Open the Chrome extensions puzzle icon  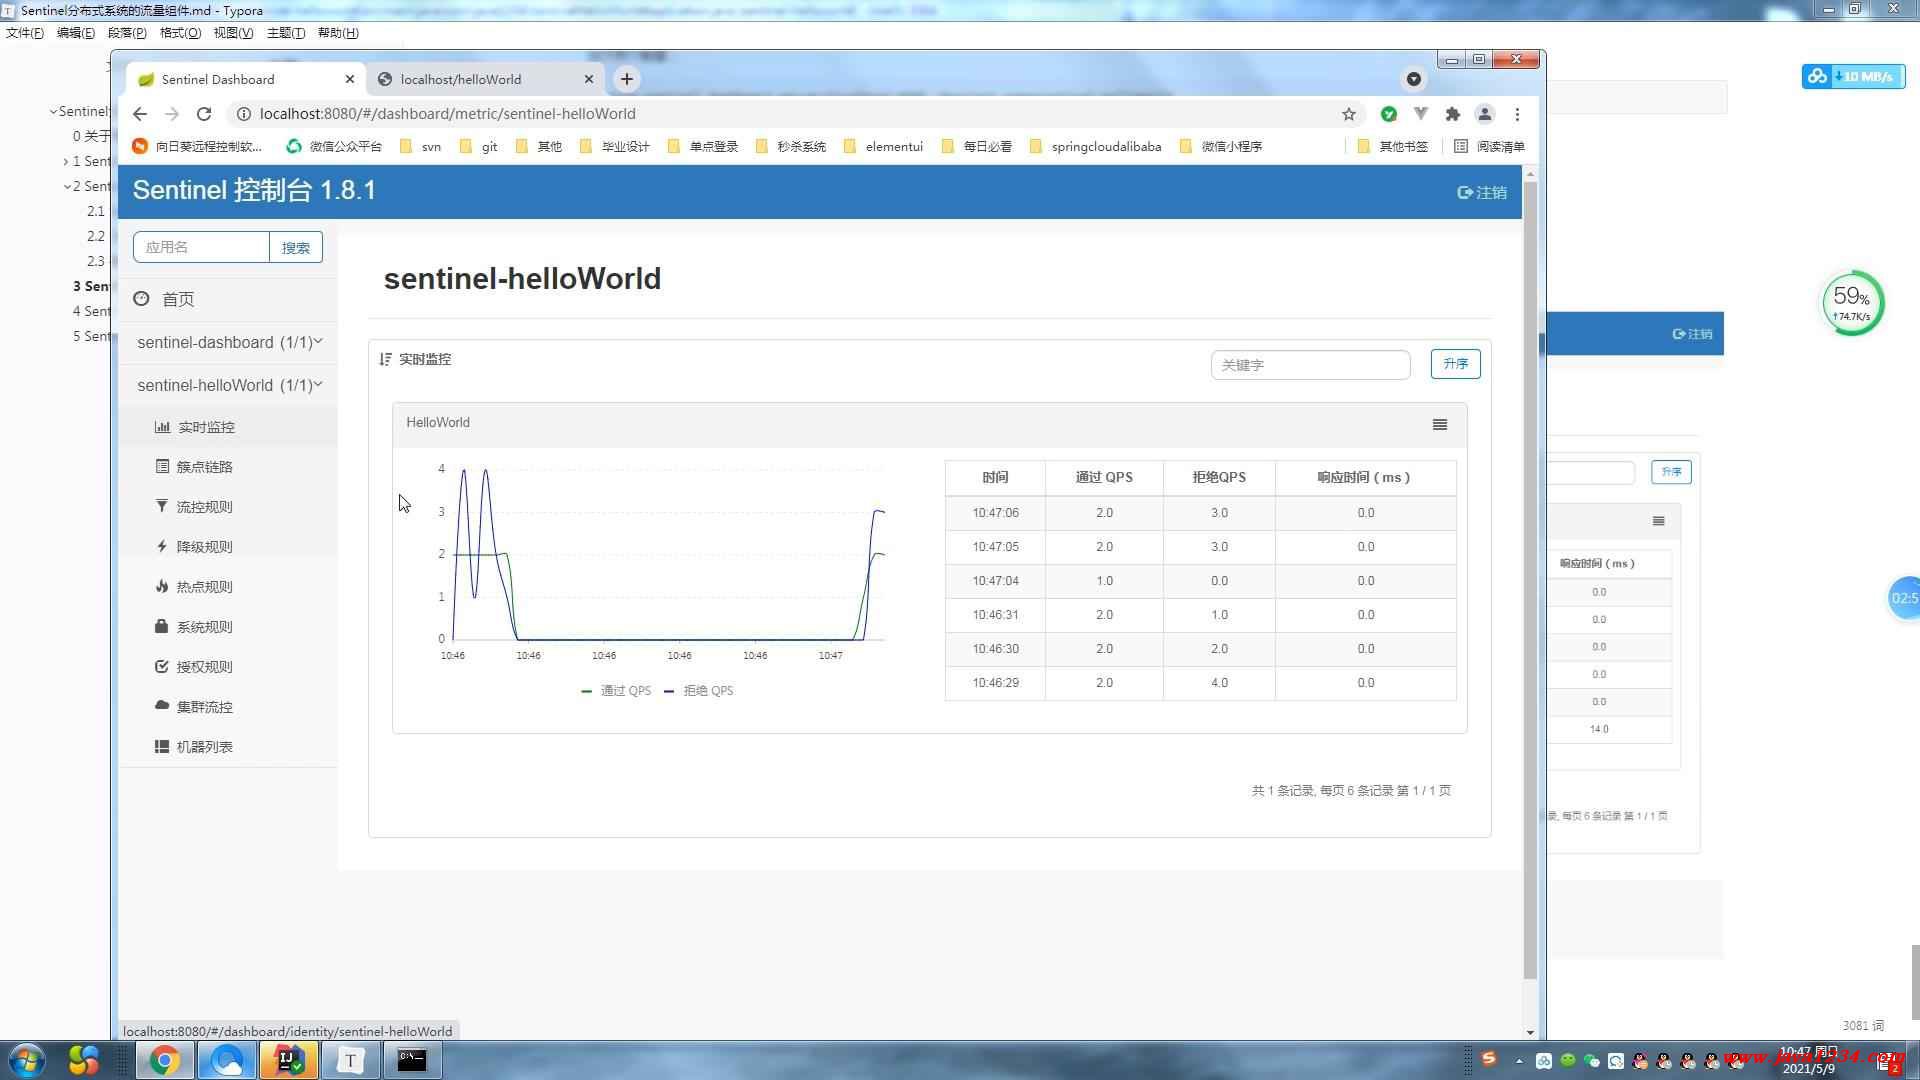1453,114
